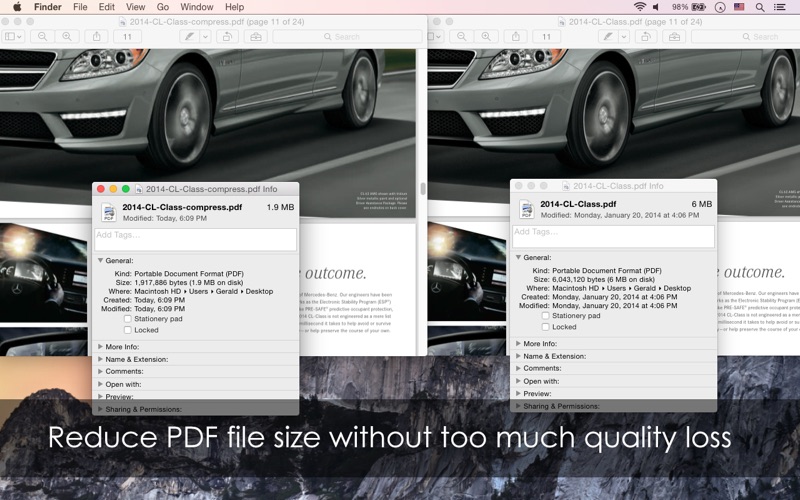Click the Add Tags field in the compress.pdf Info window
The width and height of the screenshot is (800, 500).
coord(196,239)
